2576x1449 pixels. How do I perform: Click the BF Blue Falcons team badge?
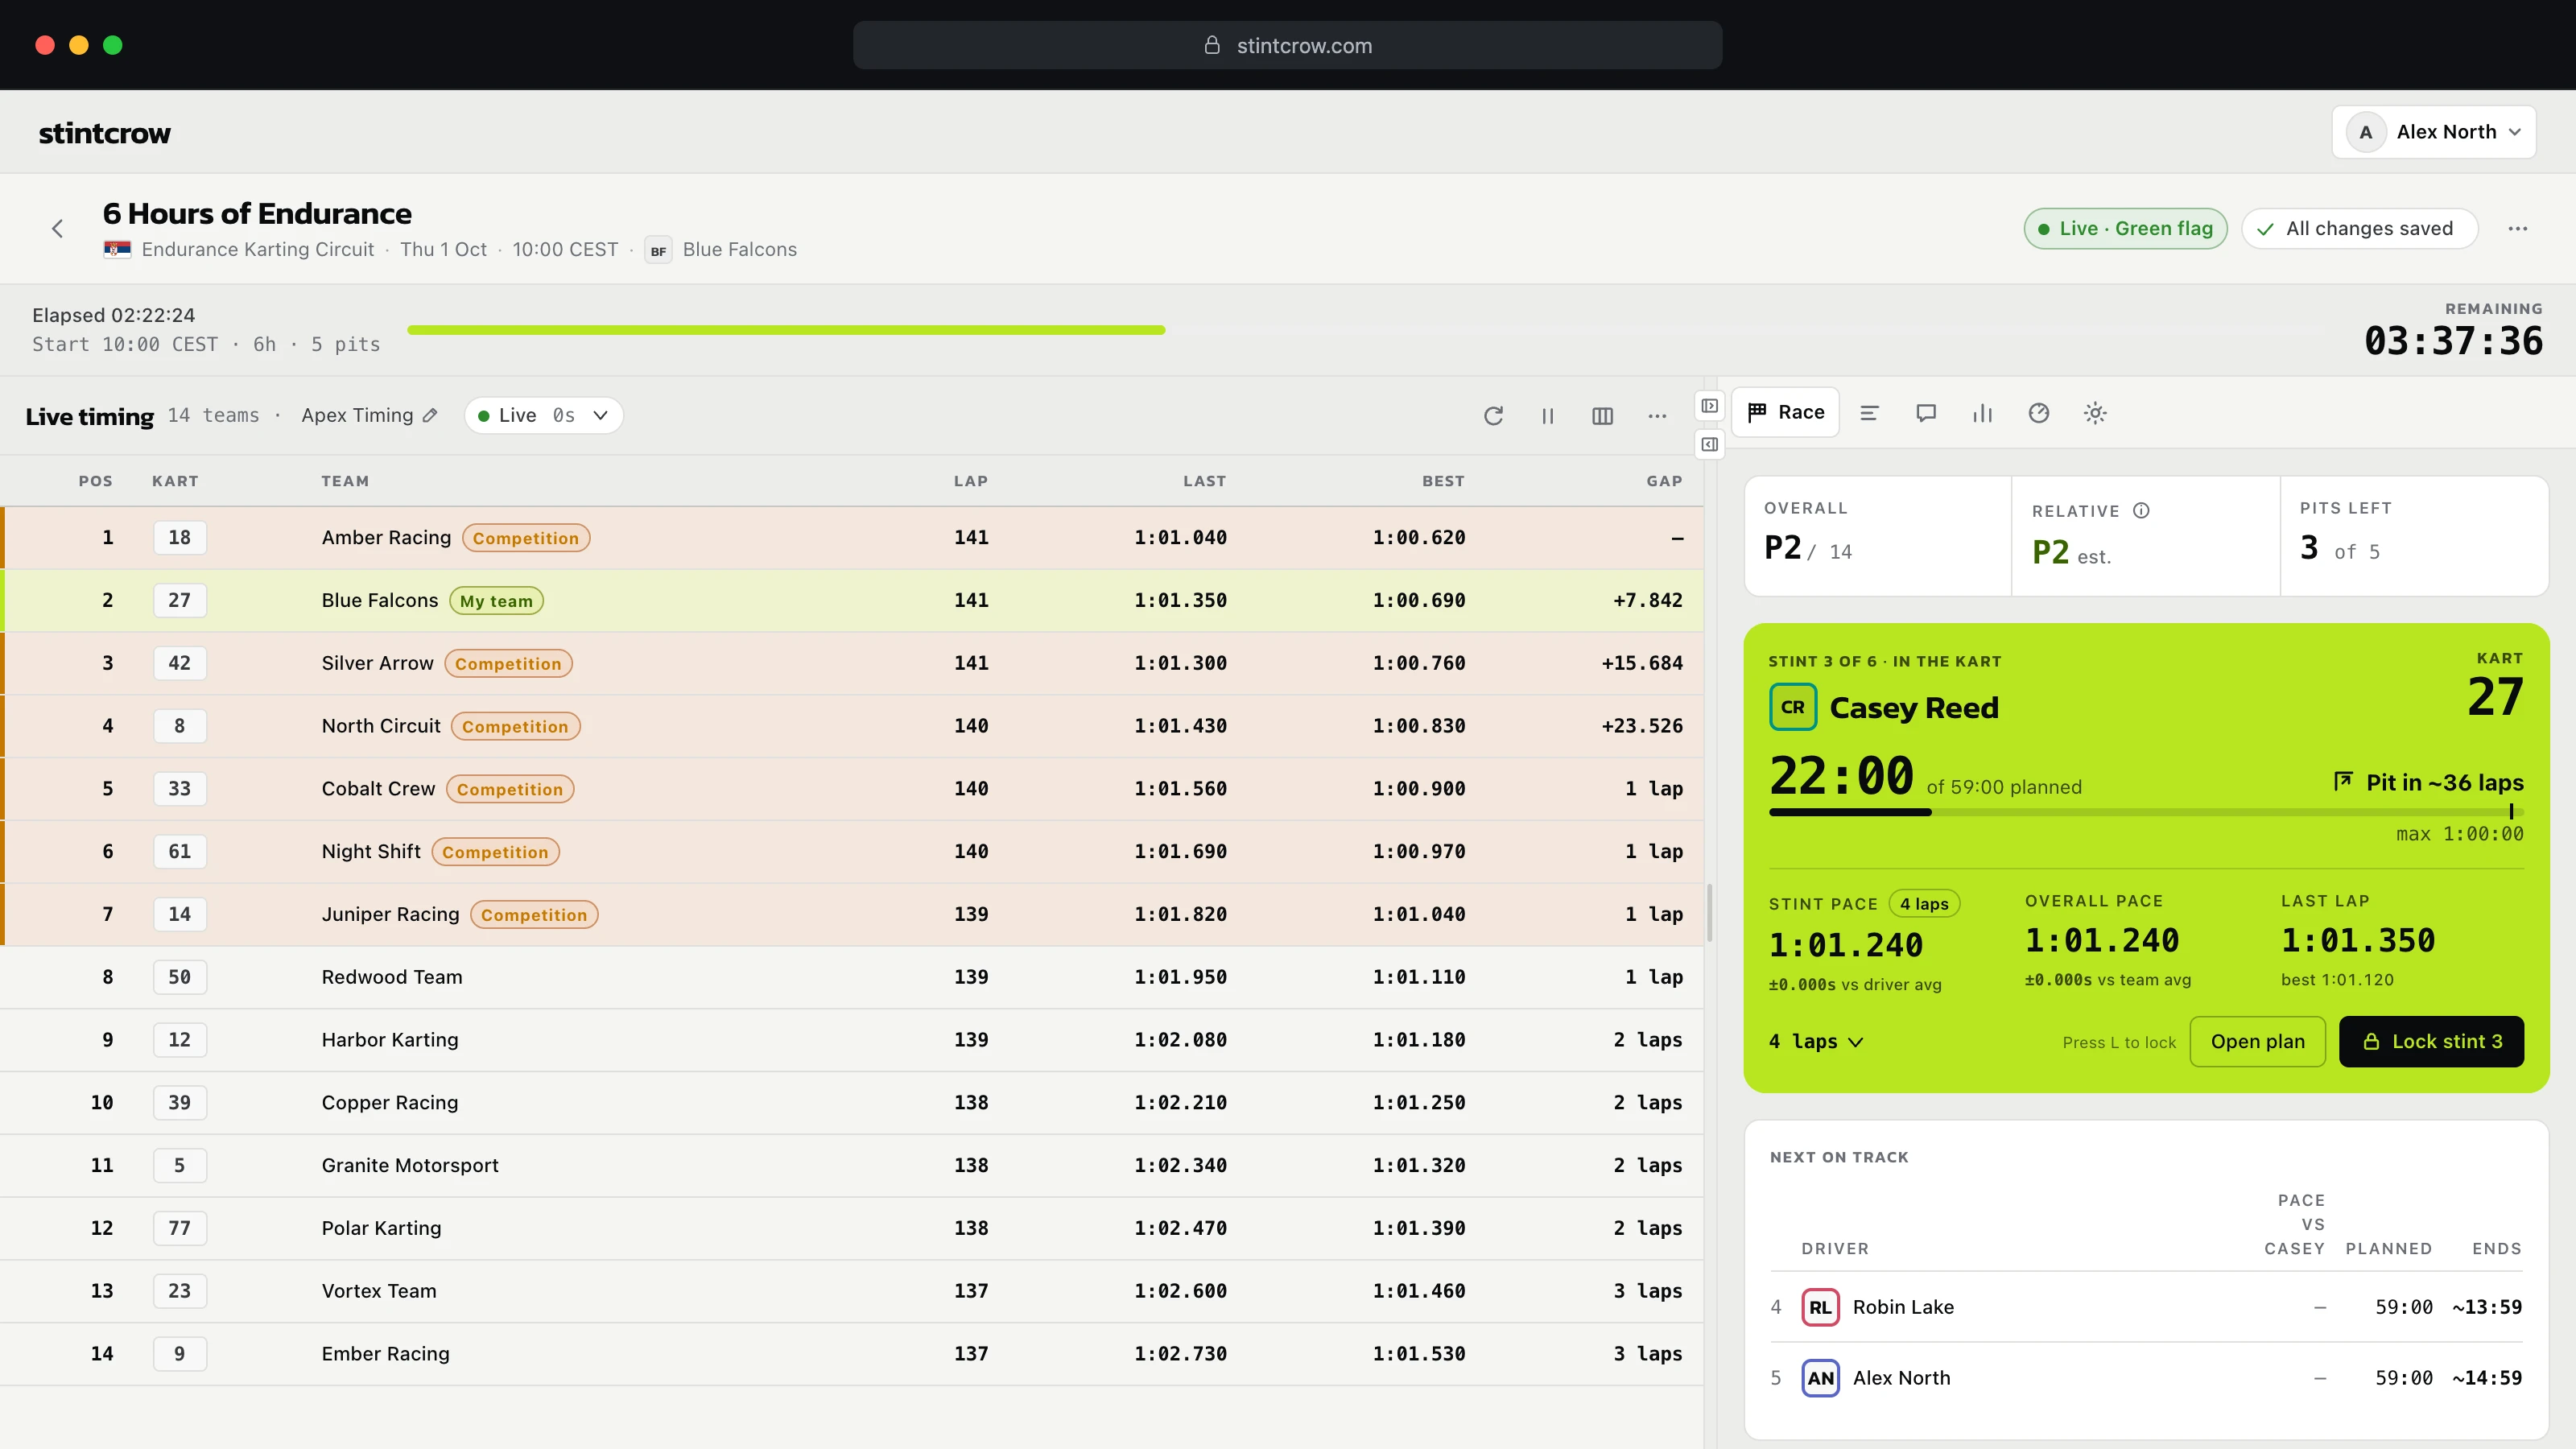[658, 251]
